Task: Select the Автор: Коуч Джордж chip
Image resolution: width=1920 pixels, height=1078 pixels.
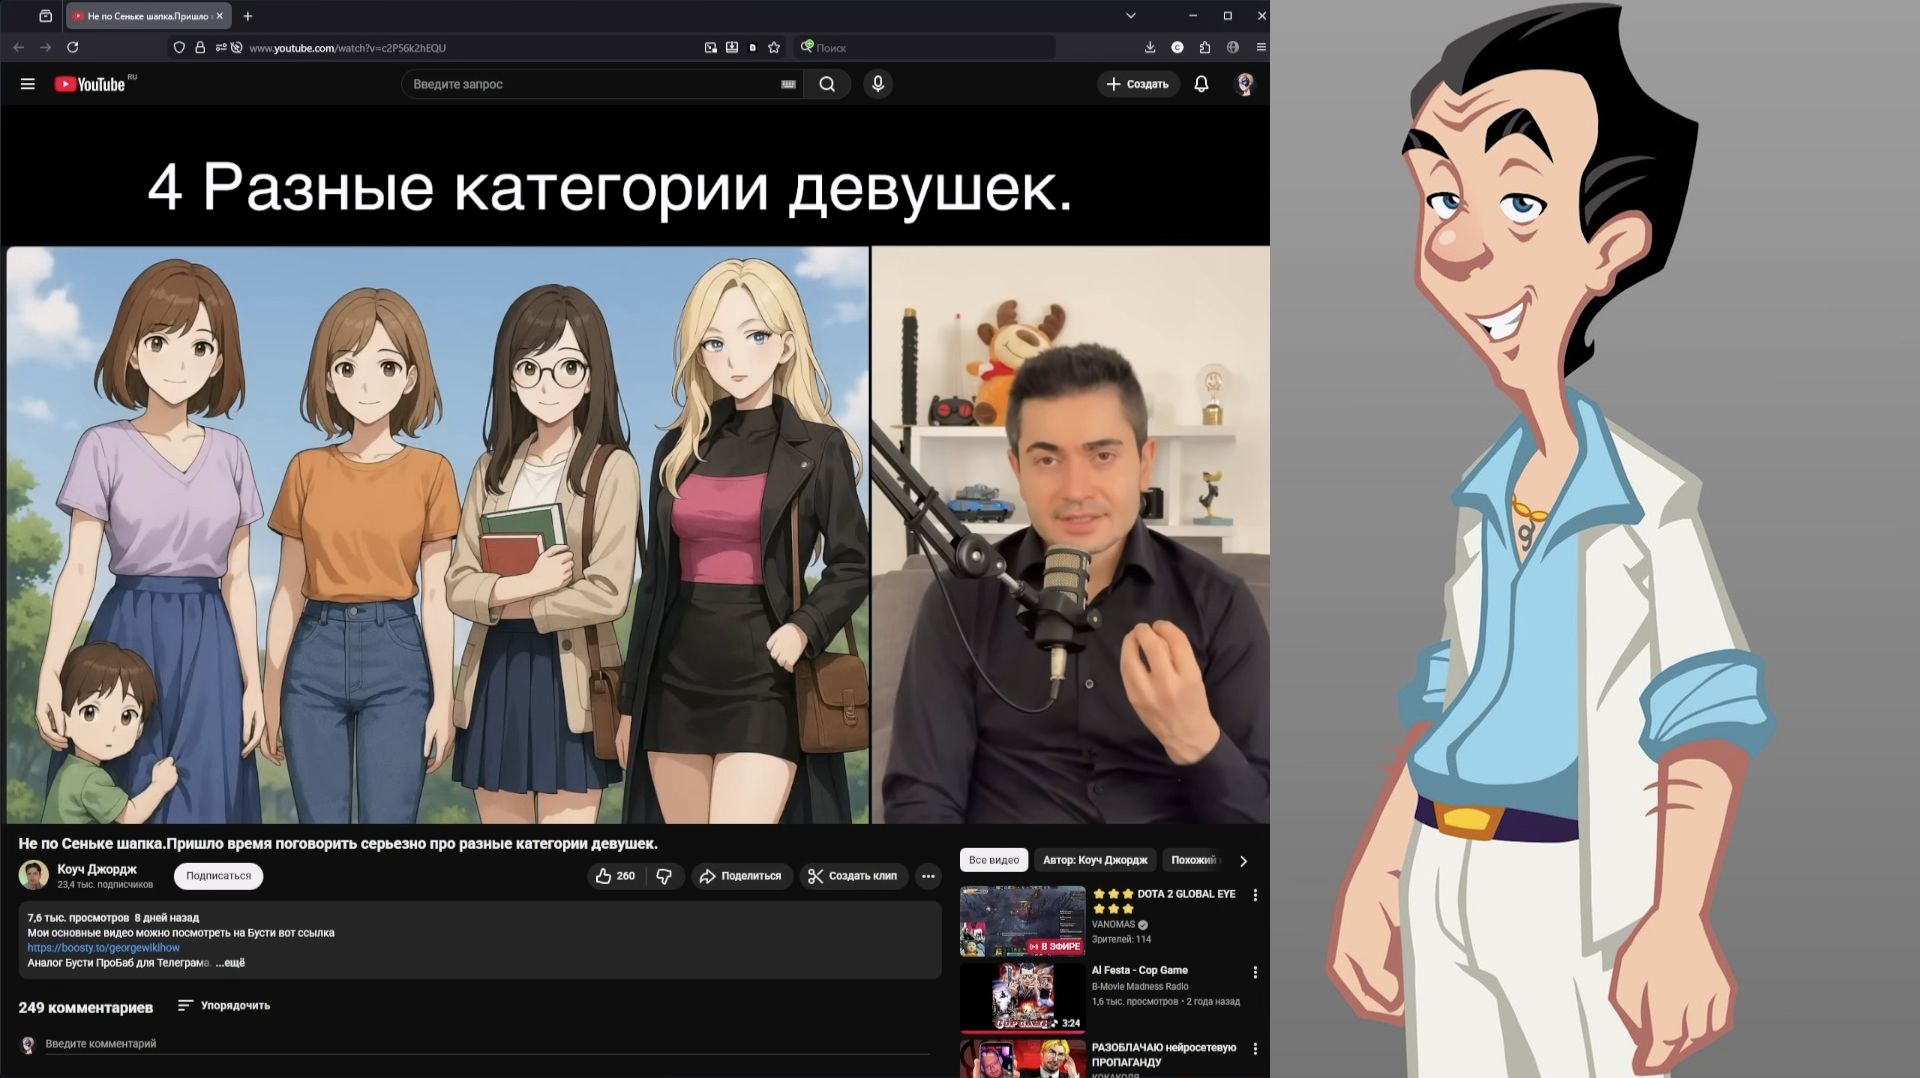Action: pyautogui.click(x=1094, y=860)
